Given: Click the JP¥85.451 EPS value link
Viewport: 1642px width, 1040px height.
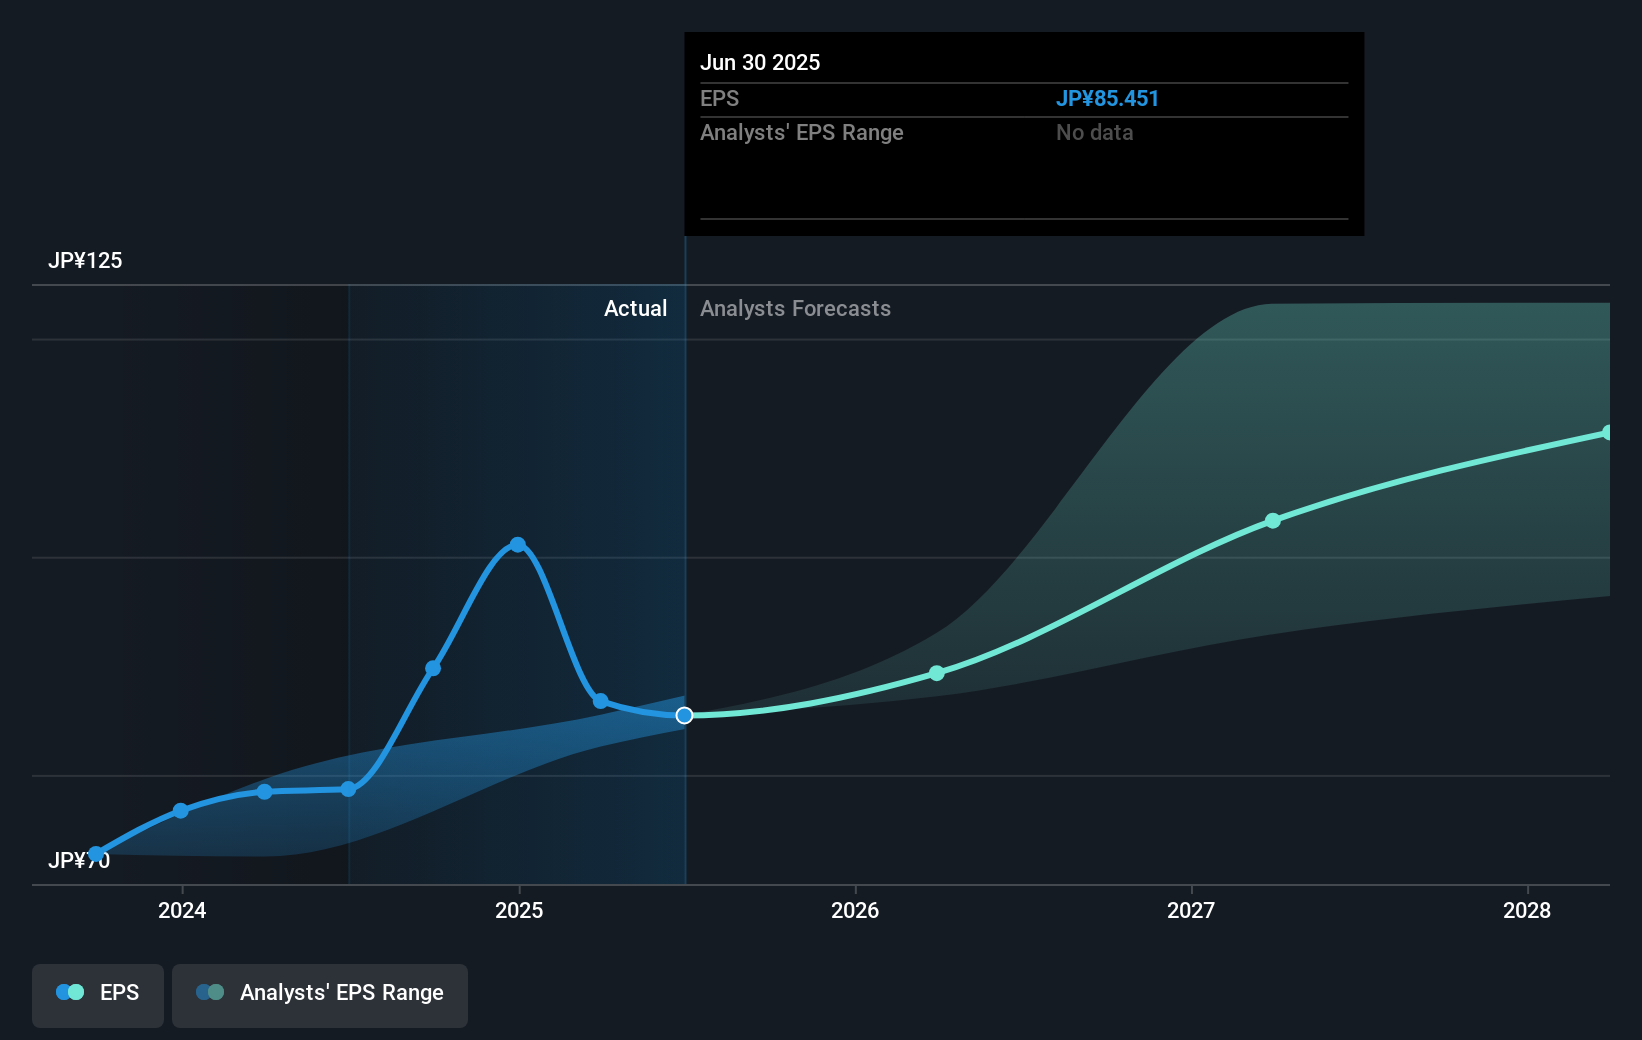Looking at the screenshot, I should coord(1108,99).
